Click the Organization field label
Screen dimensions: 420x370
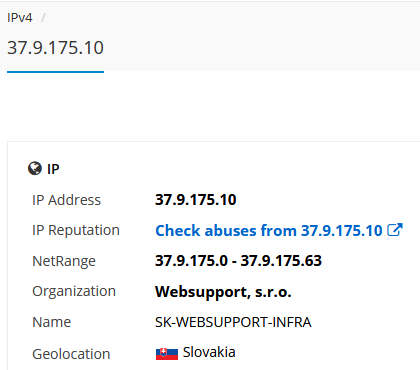74,292
